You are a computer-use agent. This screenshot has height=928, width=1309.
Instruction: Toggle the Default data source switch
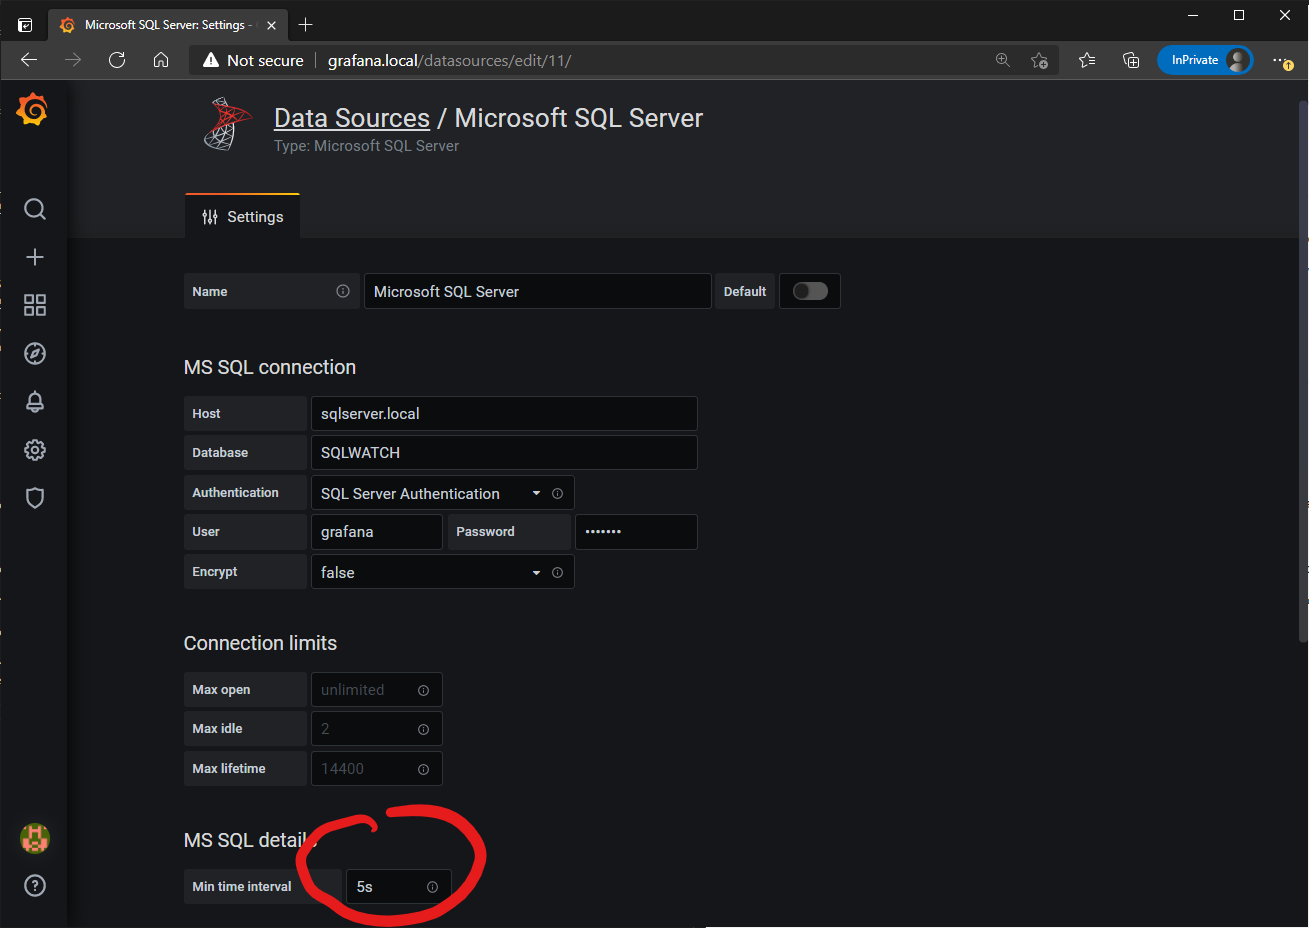click(810, 291)
